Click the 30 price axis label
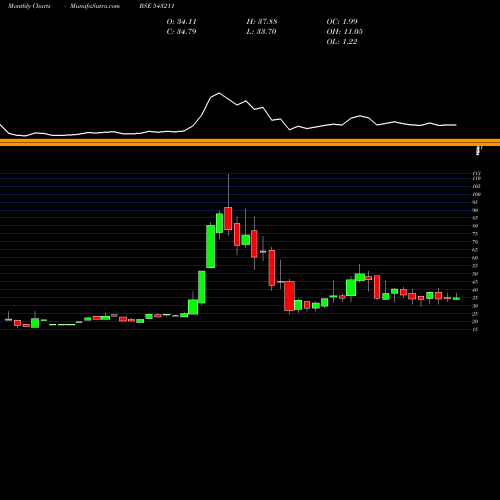Viewport: 500px width, 500px height. 475,306
